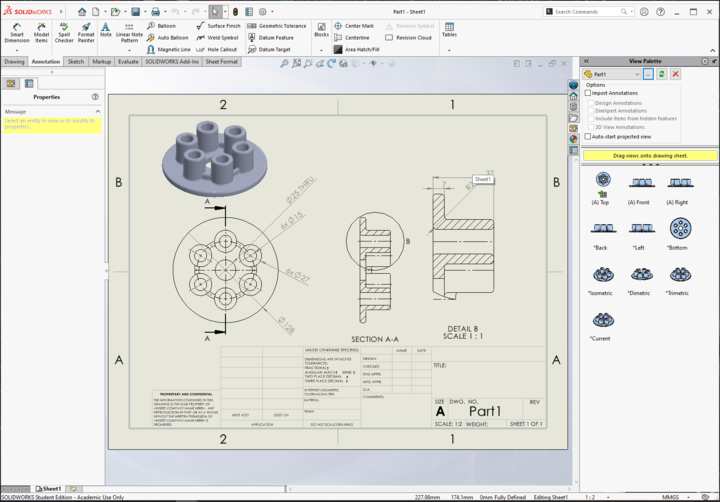This screenshot has height=502, width=720.
Task: Toggle the DimXpert Annotations checkbox
Action: tap(591, 111)
